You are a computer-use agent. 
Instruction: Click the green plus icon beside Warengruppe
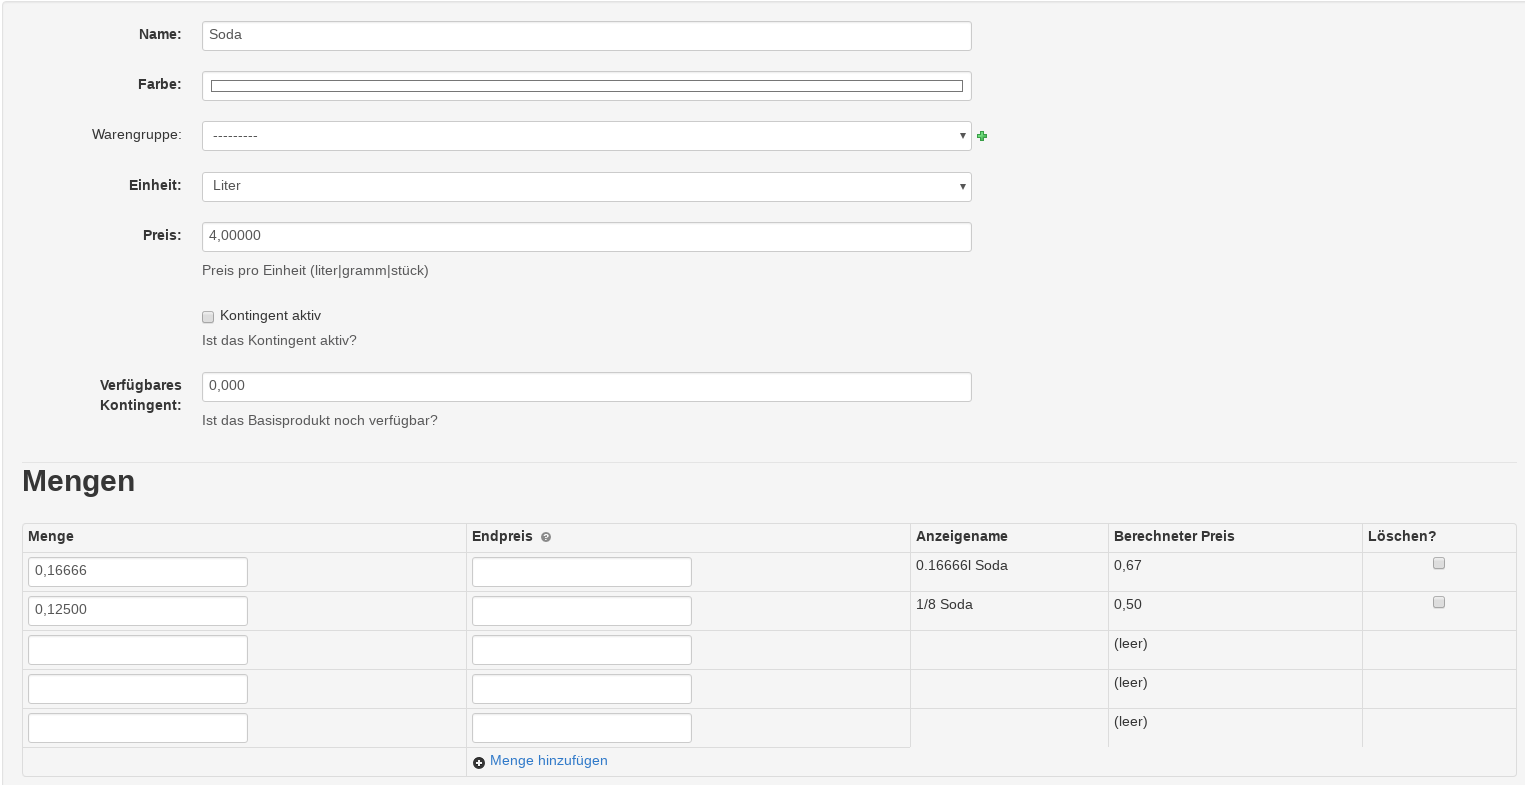click(982, 136)
